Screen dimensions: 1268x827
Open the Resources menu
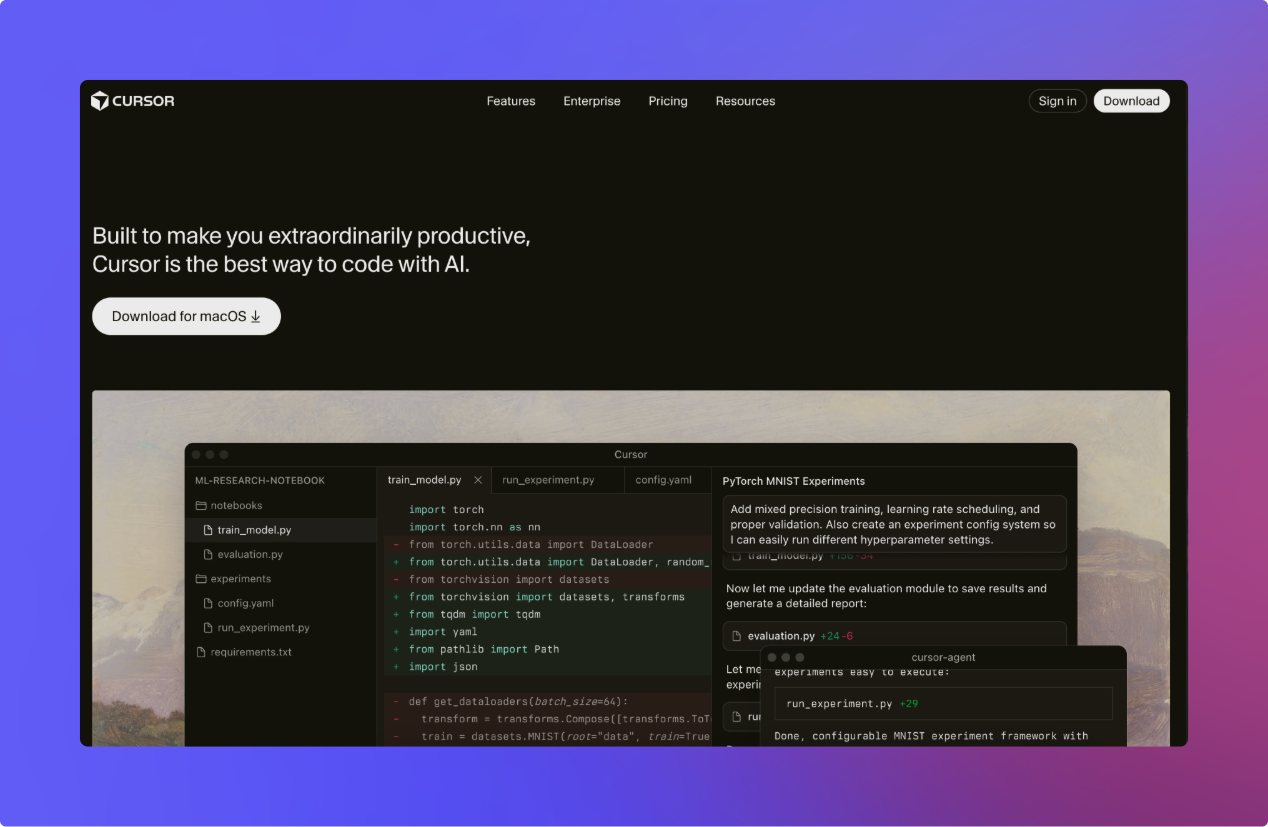pos(745,101)
